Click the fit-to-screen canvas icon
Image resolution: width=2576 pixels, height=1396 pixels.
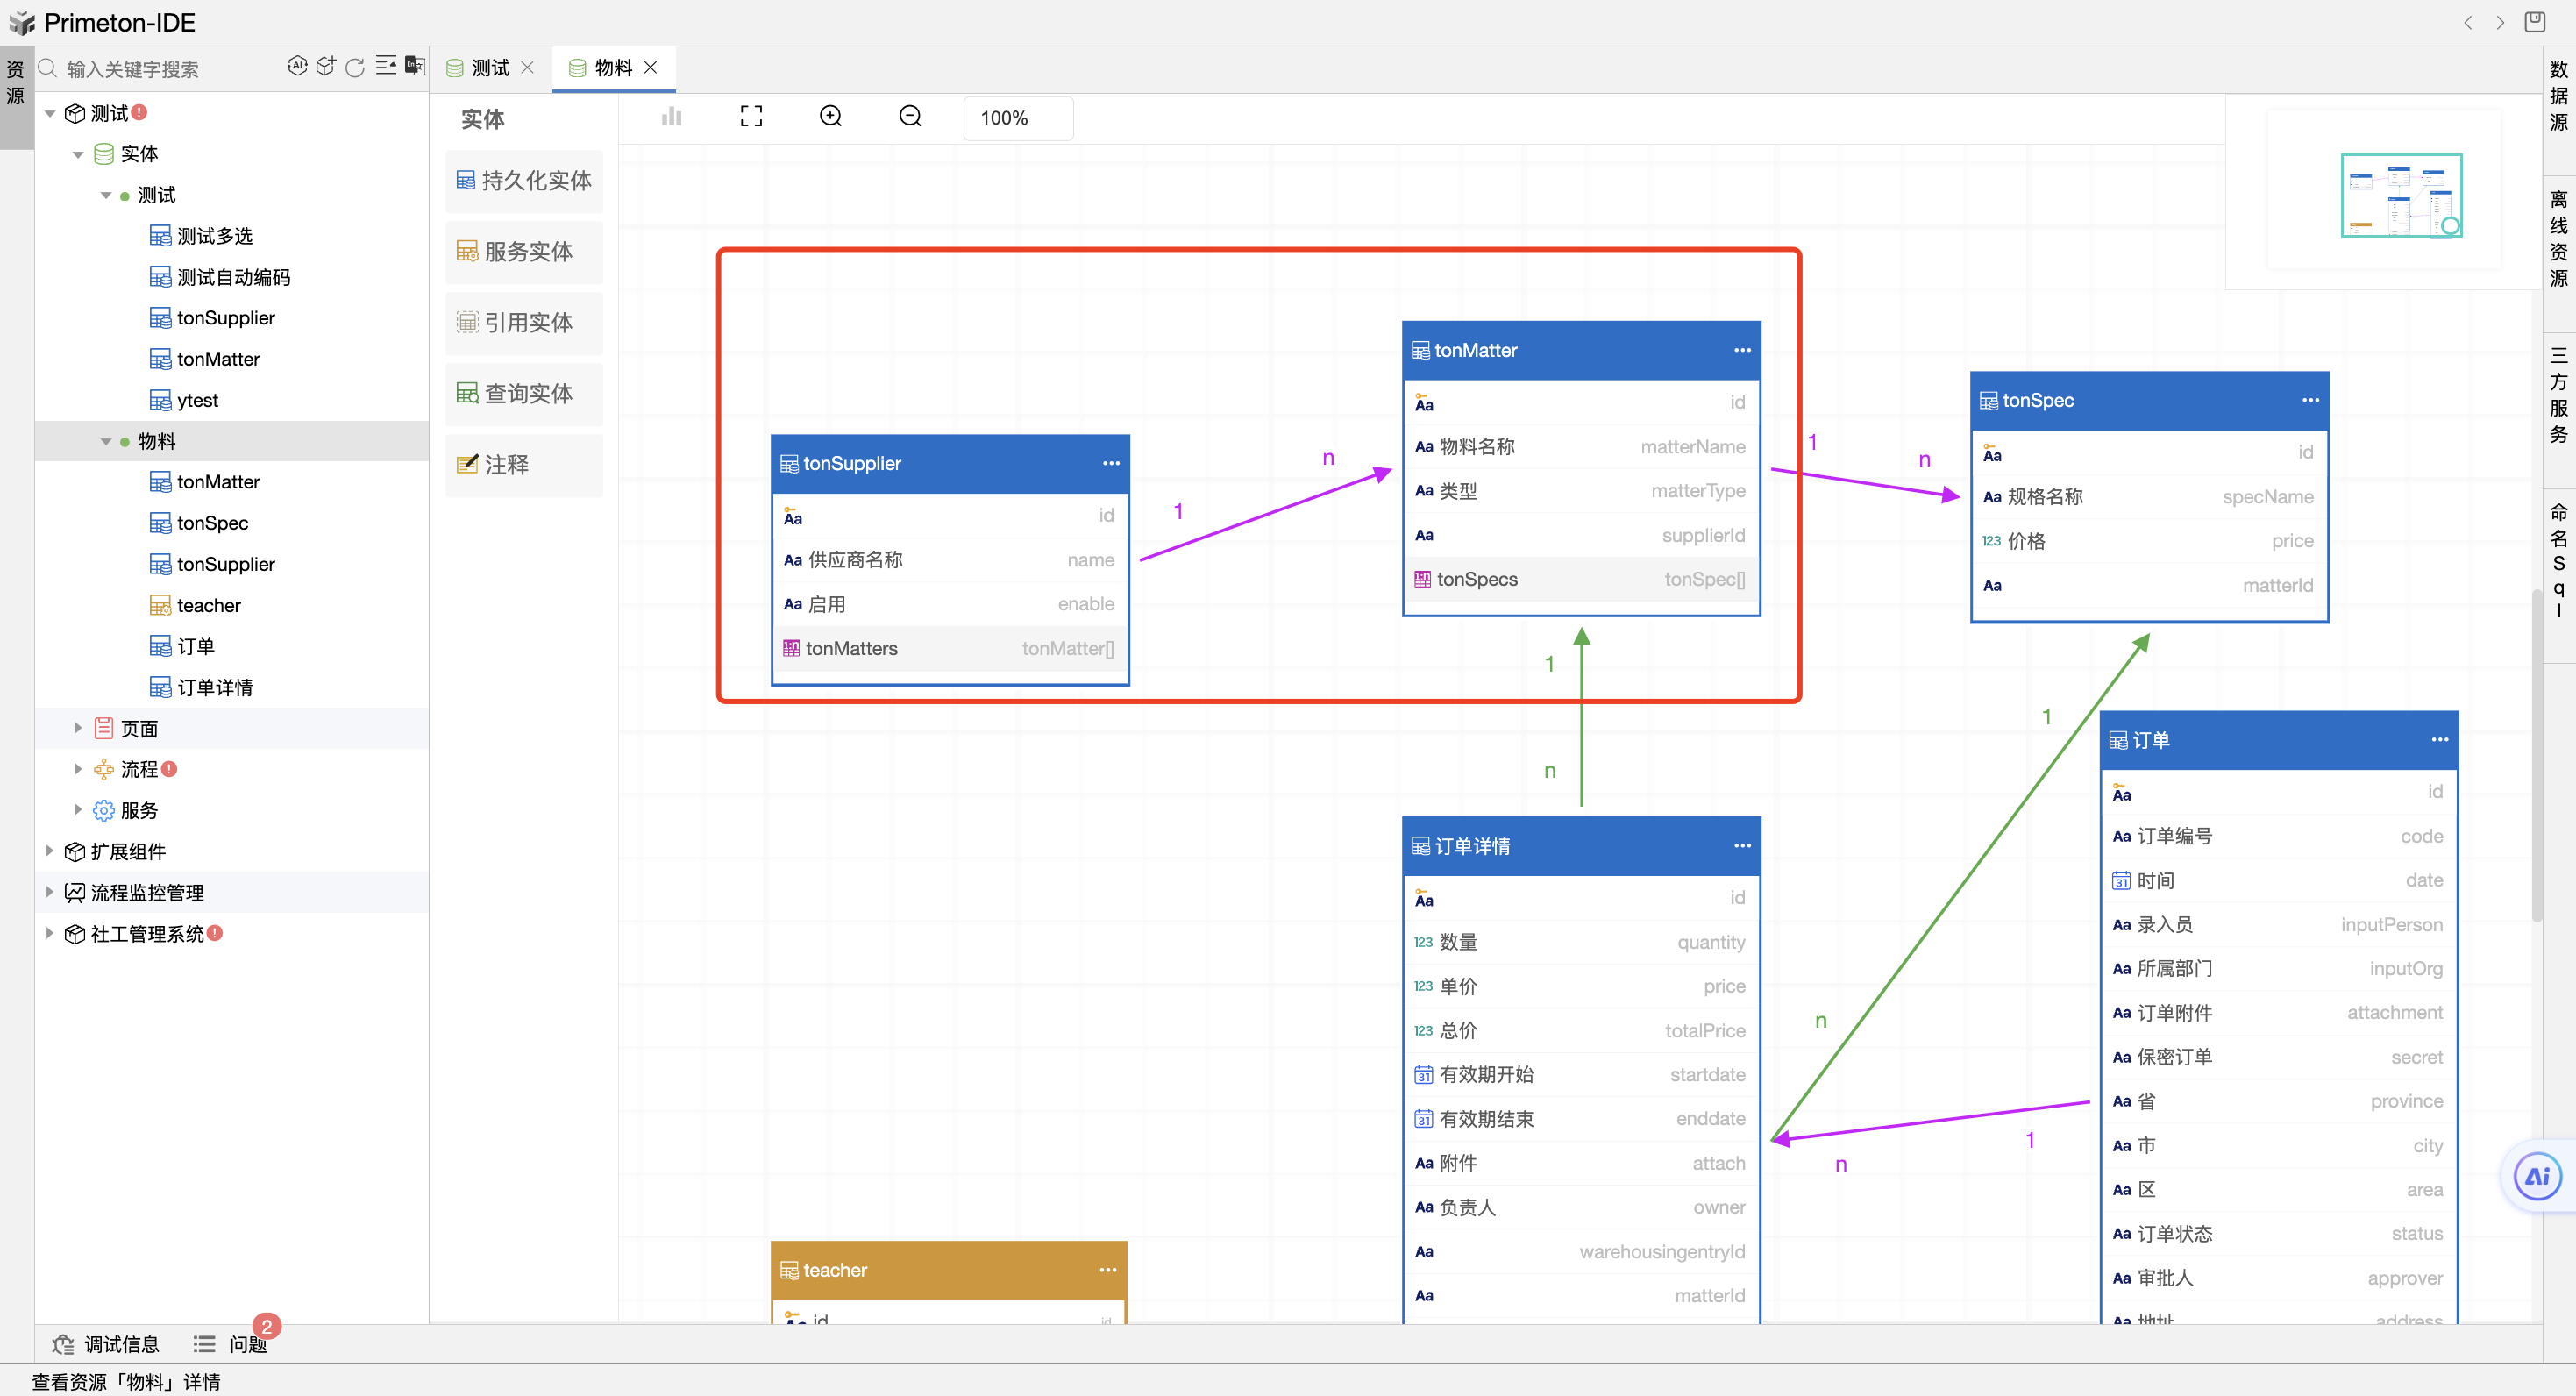(751, 117)
